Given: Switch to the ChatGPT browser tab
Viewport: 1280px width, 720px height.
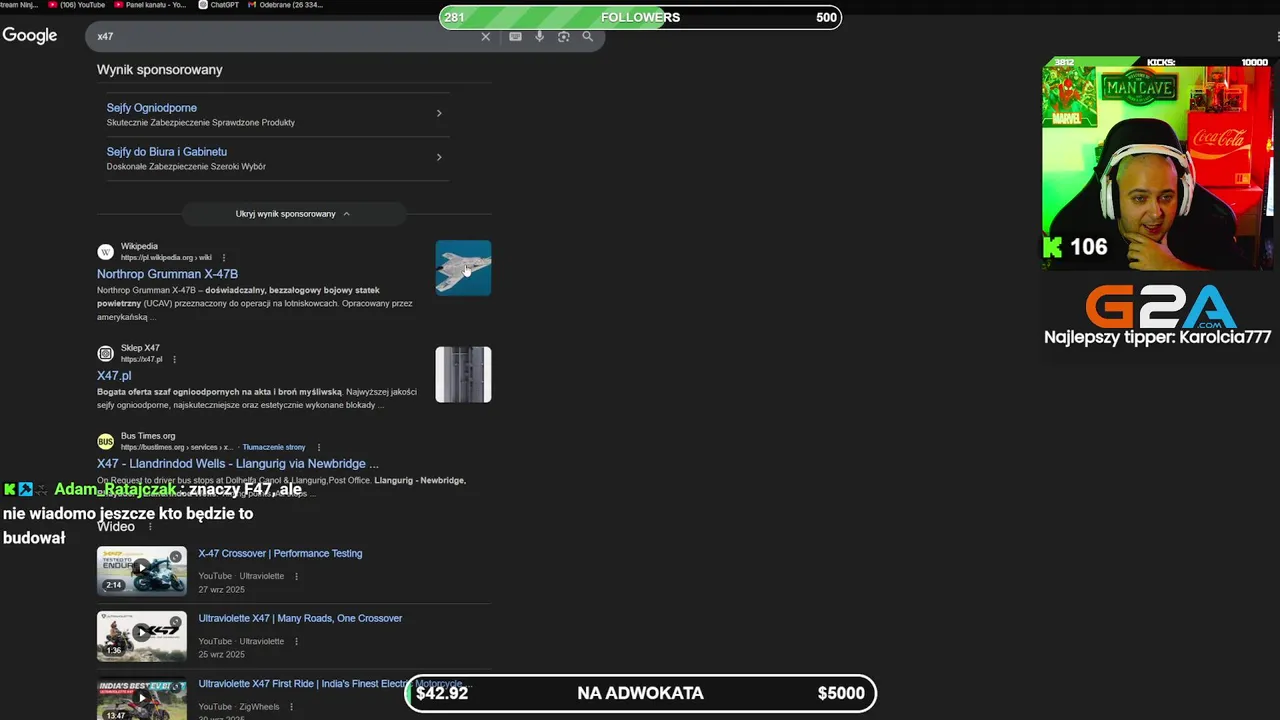Looking at the screenshot, I should coord(218,5).
